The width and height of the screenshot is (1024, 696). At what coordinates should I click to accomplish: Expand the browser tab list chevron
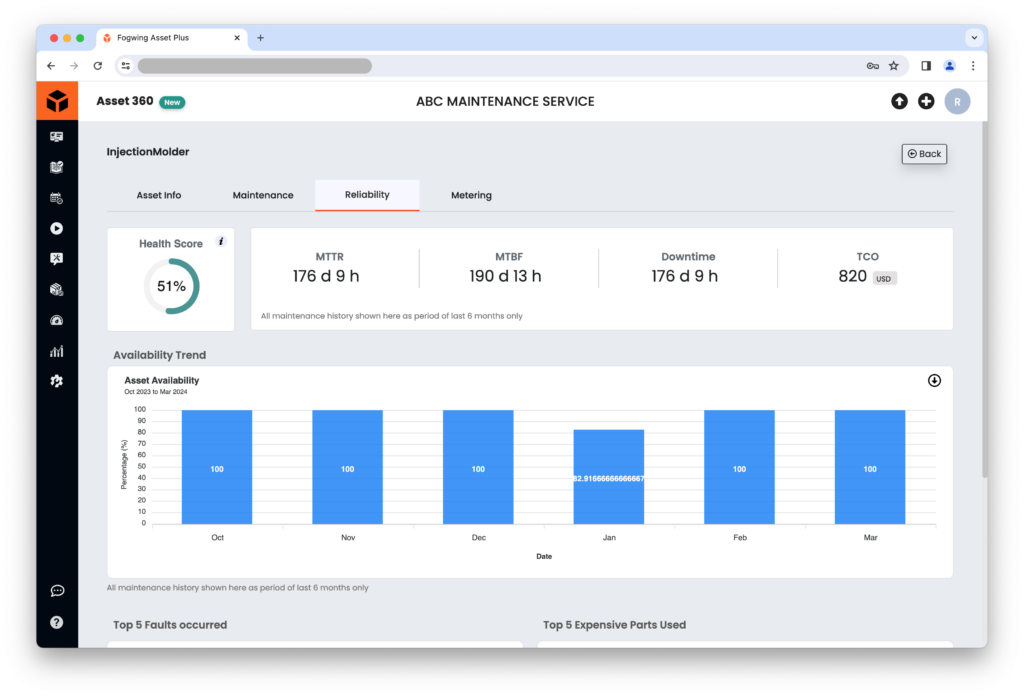click(974, 38)
